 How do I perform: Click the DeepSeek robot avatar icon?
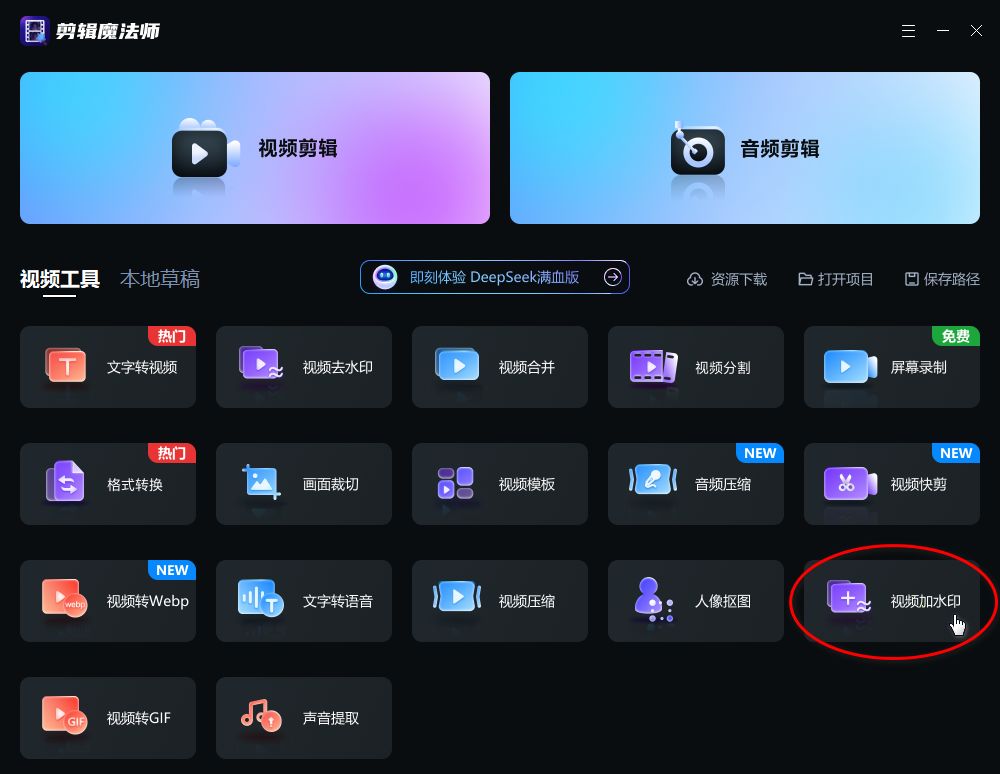pyautogui.click(x=385, y=277)
